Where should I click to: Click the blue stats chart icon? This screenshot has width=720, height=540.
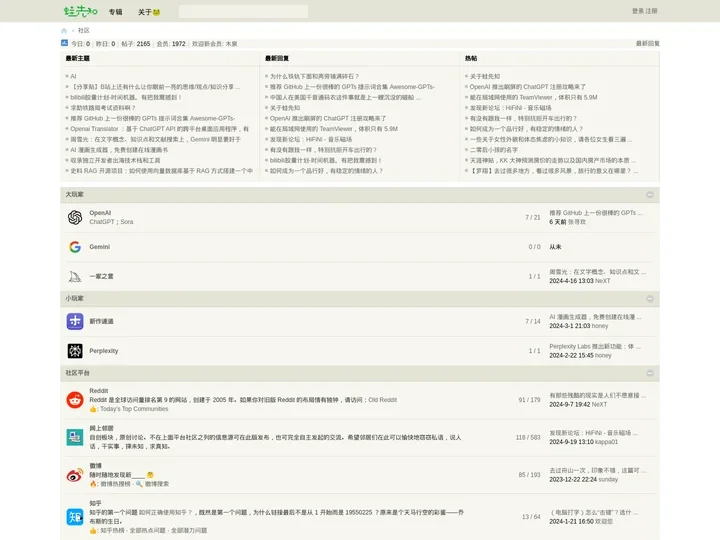(64, 43)
